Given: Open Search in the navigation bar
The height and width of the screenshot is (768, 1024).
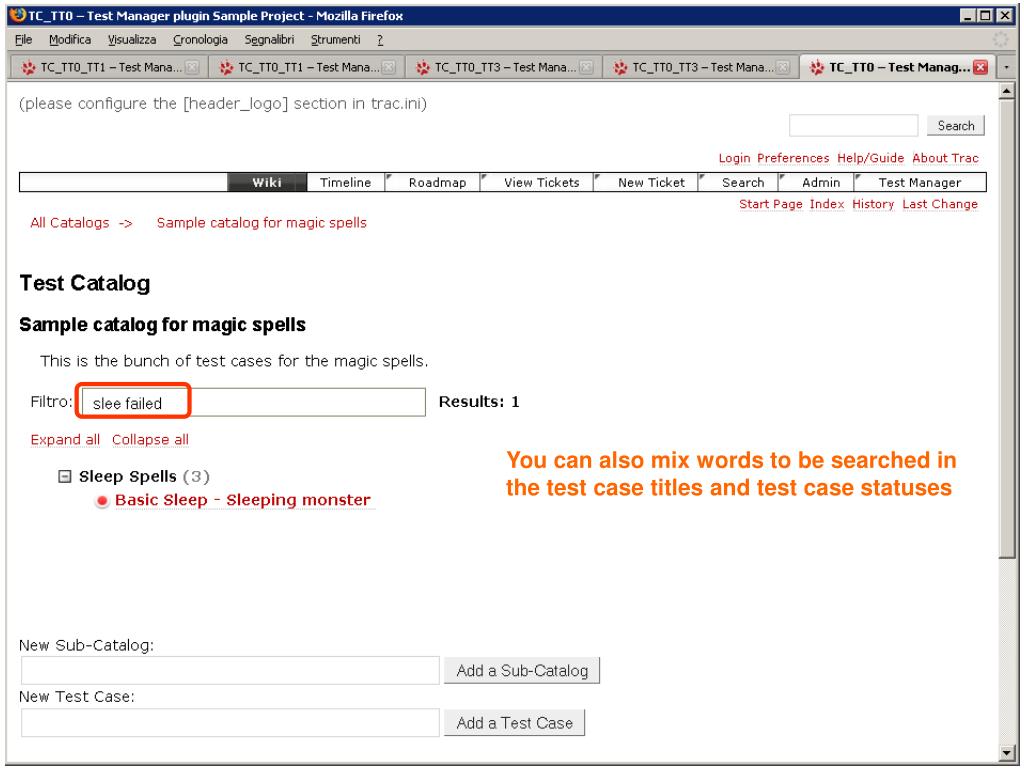Looking at the screenshot, I should (x=743, y=182).
